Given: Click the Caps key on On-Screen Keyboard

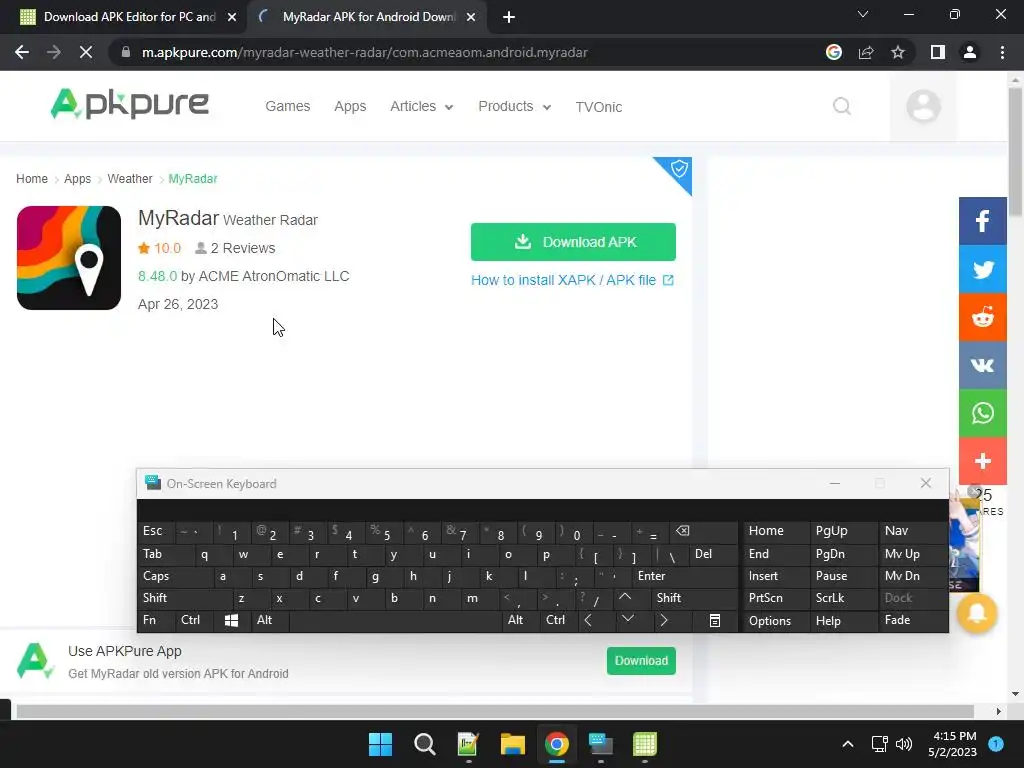Looking at the screenshot, I should pos(175,576).
